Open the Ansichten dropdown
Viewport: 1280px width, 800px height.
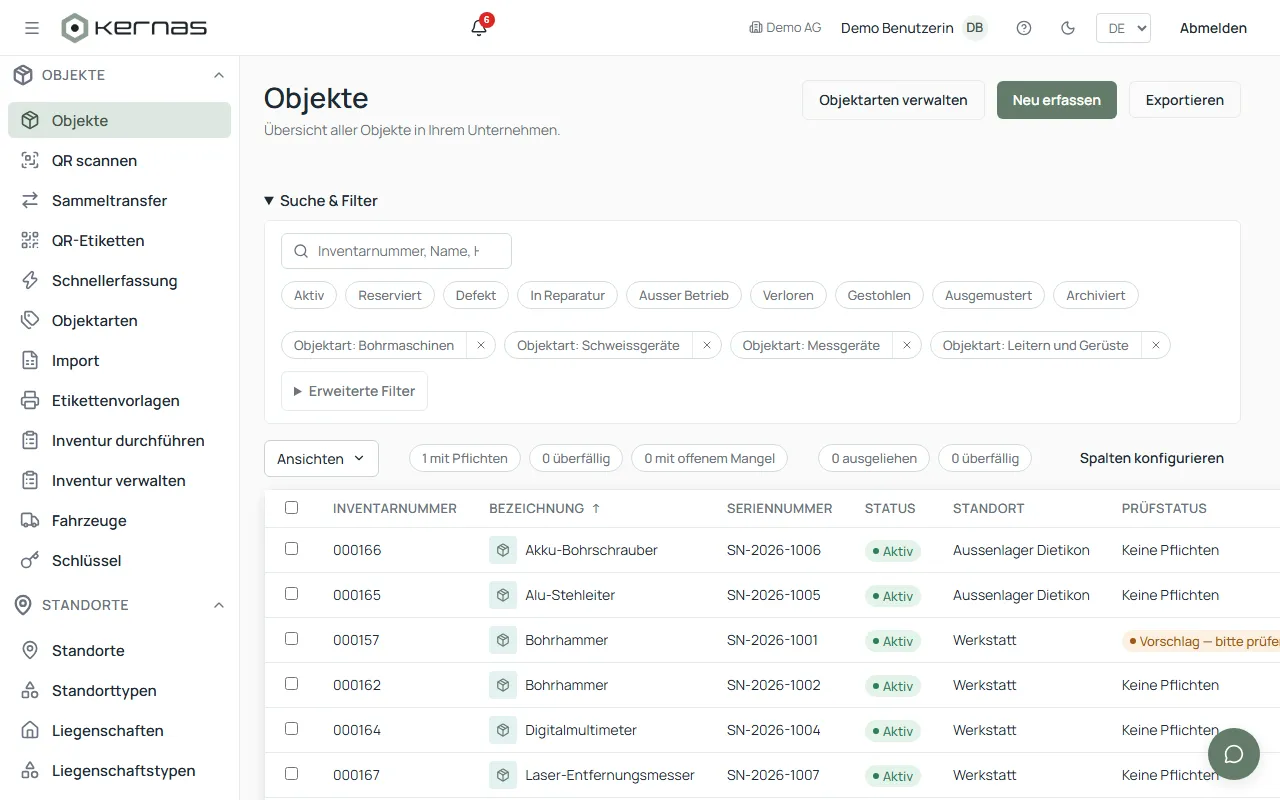click(x=321, y=459)
